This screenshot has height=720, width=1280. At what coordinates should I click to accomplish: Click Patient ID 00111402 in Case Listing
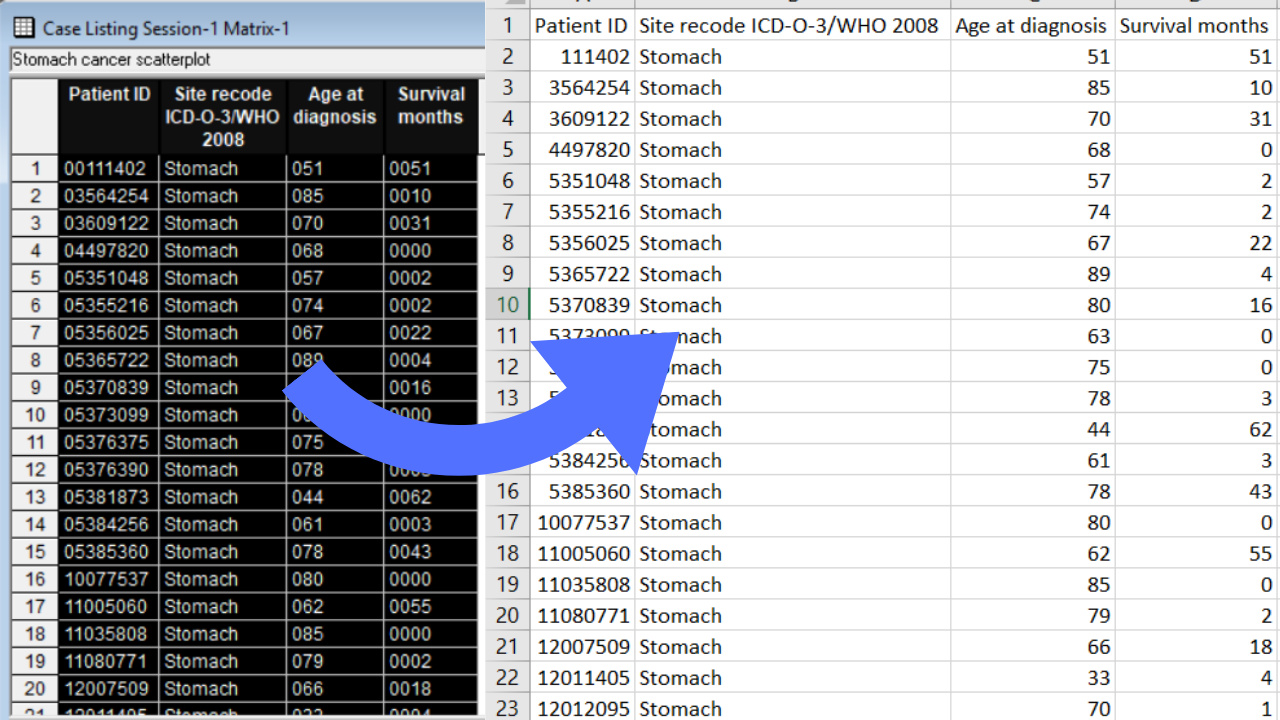tap(109, 168)
